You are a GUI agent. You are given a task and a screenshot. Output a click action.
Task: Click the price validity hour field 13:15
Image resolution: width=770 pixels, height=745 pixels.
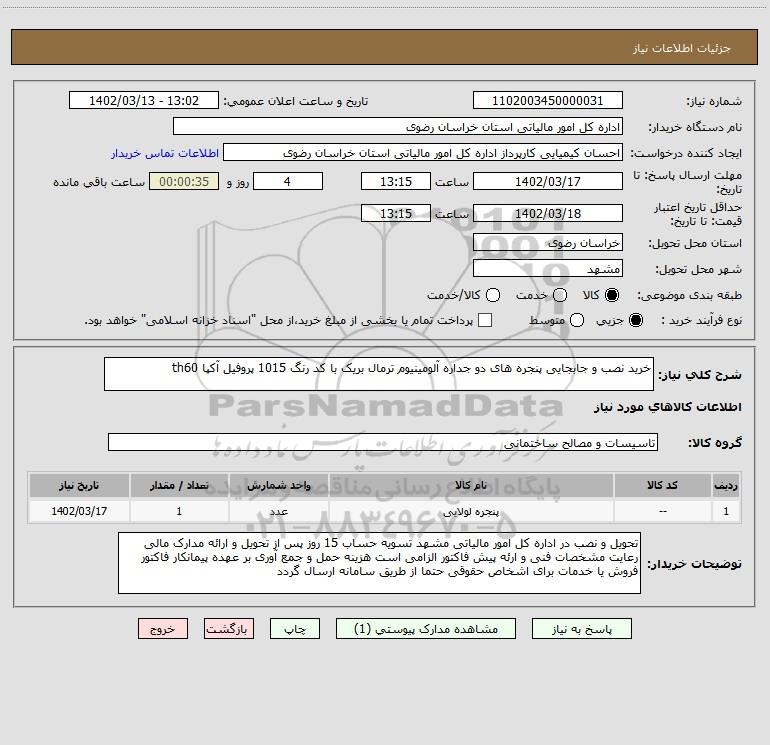pyautogui.click(x=396, y=213)
